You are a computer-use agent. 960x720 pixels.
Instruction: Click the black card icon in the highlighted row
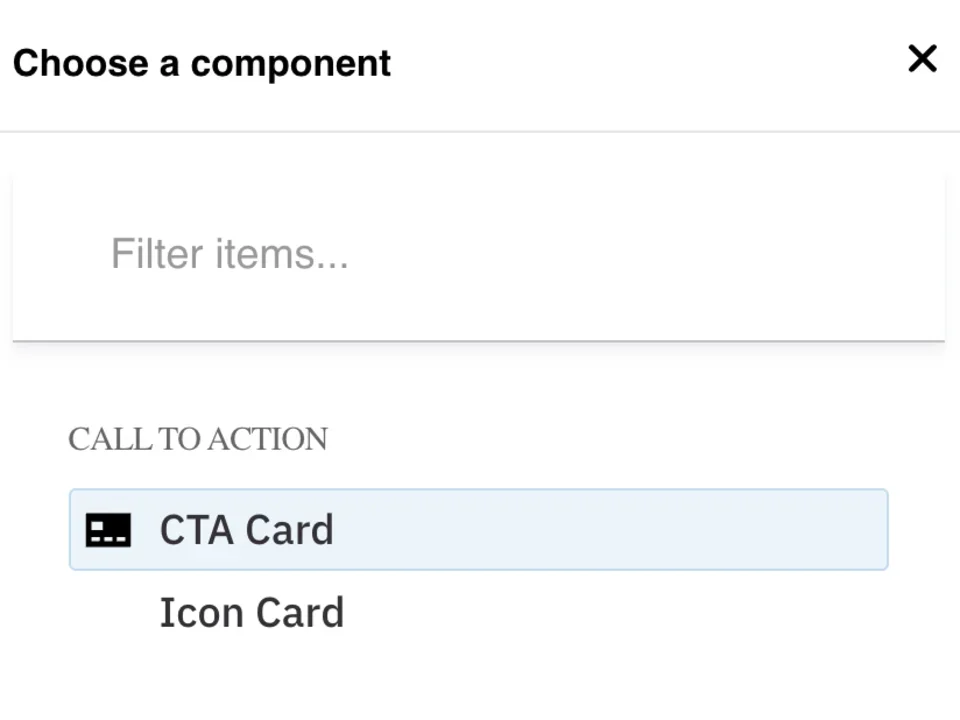[x=108, y=530]
